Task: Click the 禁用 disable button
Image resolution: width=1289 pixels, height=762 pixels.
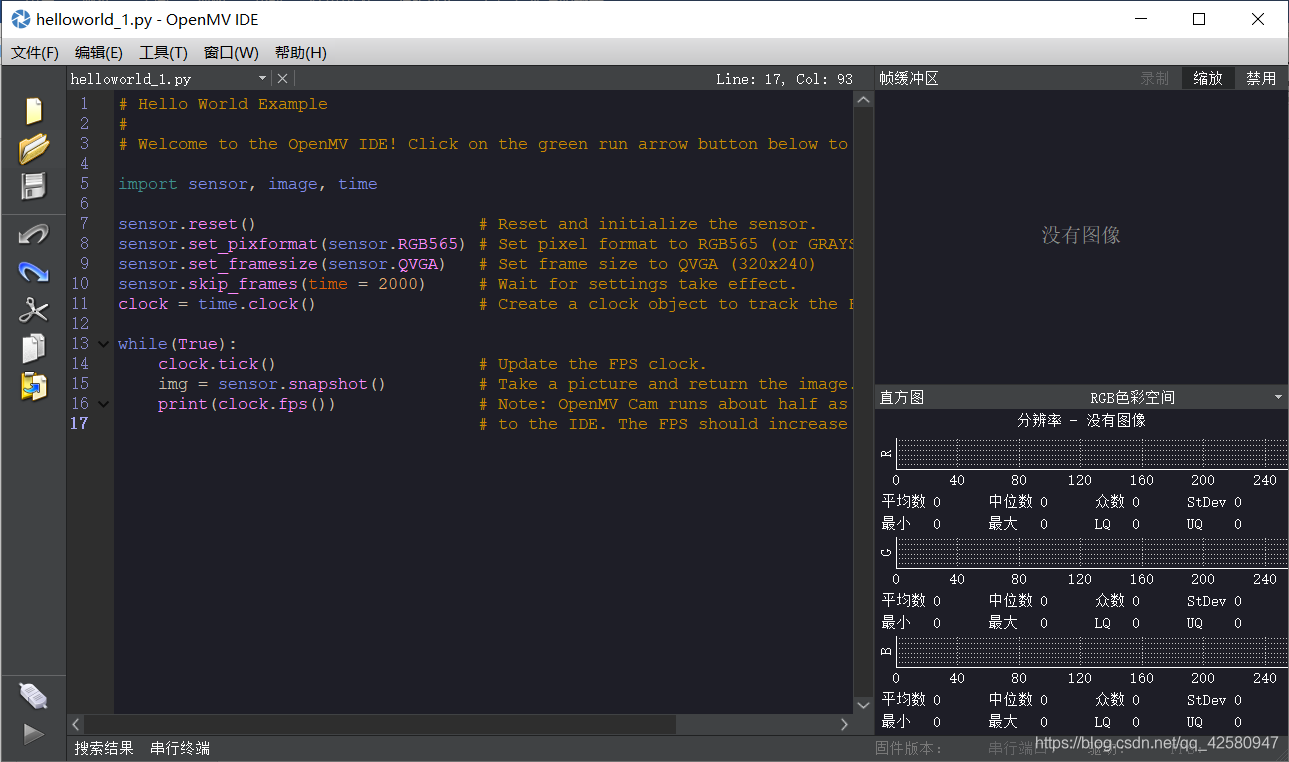Action: coord(1261,78)
